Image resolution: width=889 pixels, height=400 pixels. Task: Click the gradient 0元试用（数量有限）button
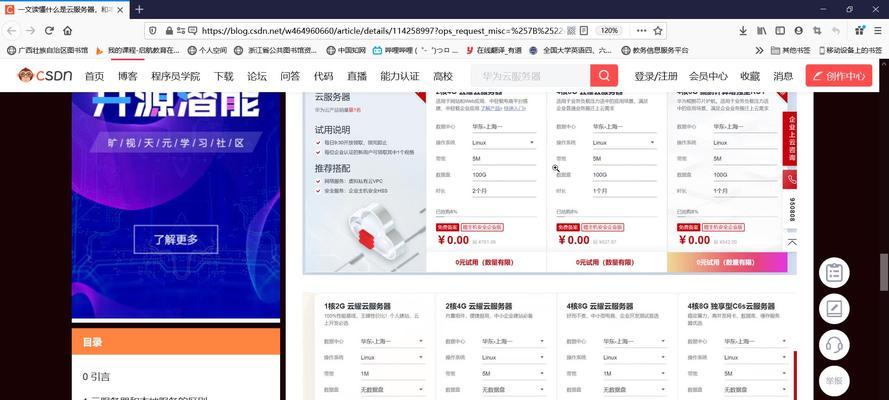pos(727,262)
